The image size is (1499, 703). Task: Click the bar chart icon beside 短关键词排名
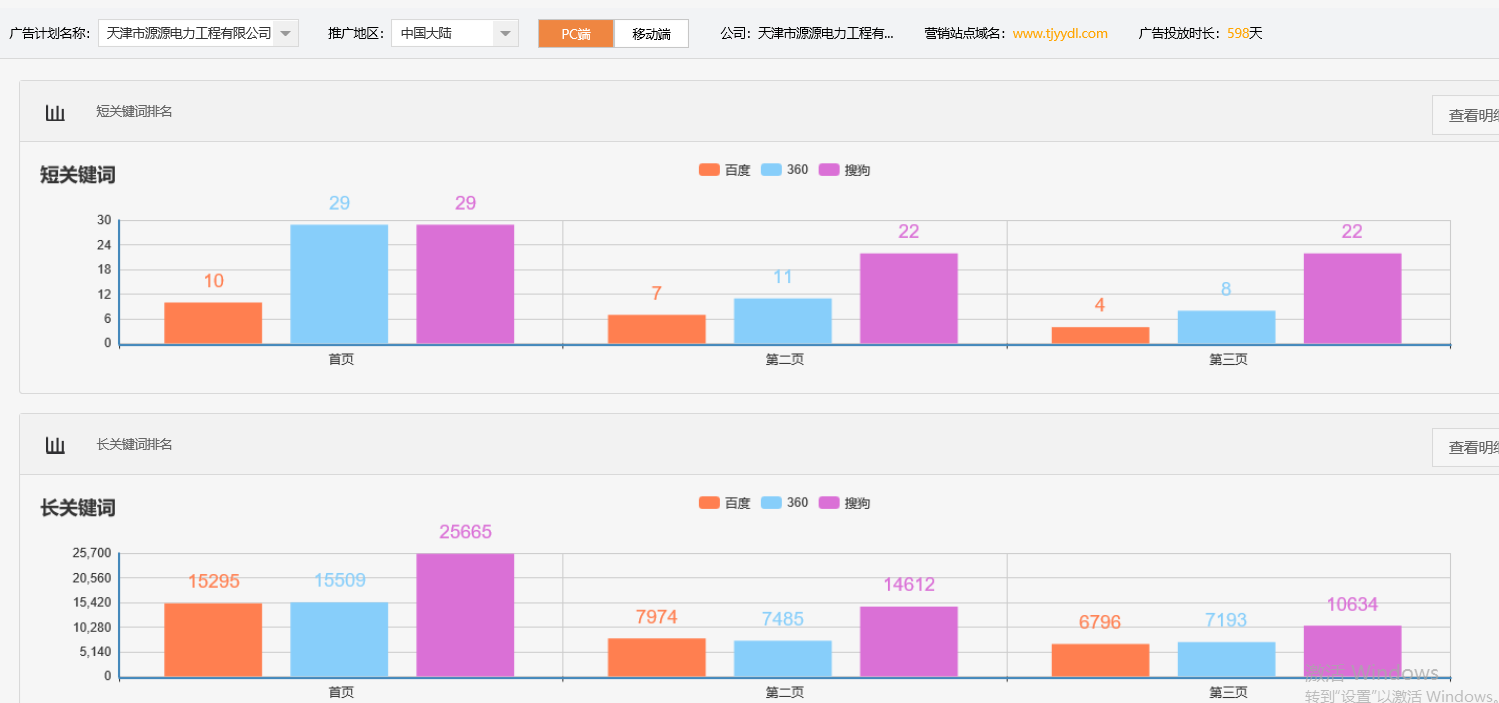(x=55, y=112)
